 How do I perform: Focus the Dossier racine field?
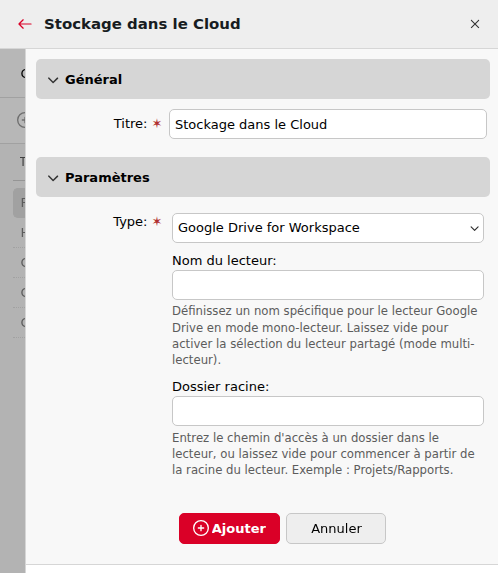coord(328,411)
